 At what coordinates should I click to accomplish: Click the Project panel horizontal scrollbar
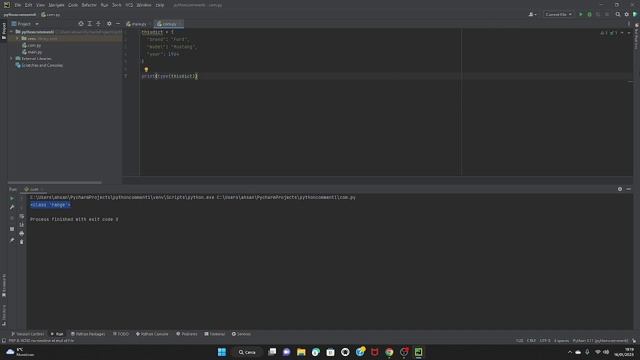coord(54,182)
